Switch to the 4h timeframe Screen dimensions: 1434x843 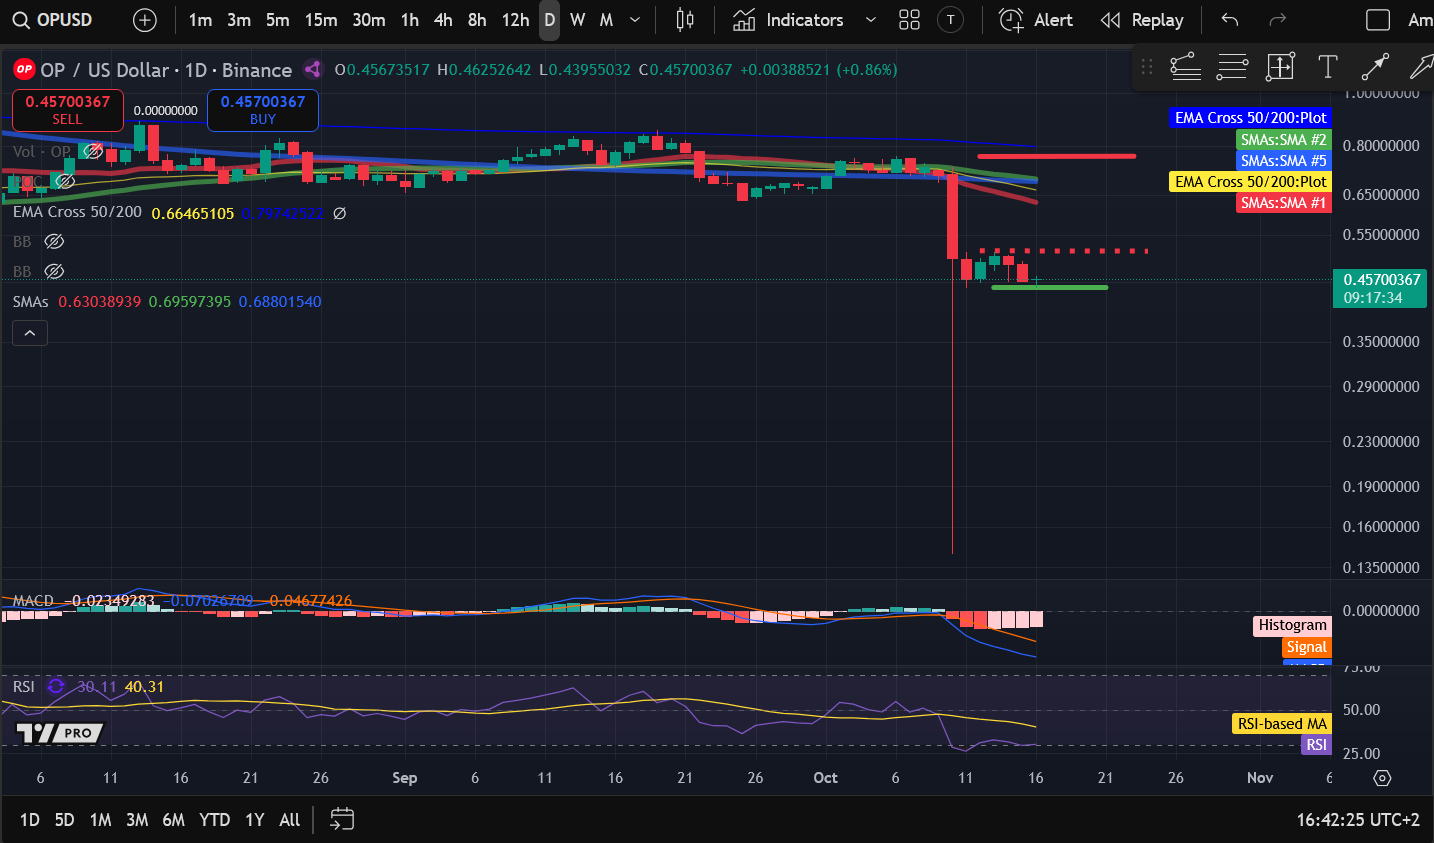click(x=443, y=20)
